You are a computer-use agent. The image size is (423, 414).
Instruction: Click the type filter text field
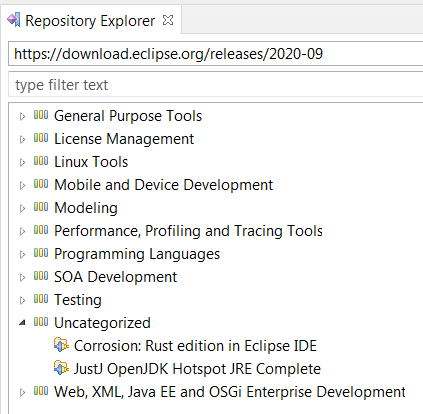point(216,85)
